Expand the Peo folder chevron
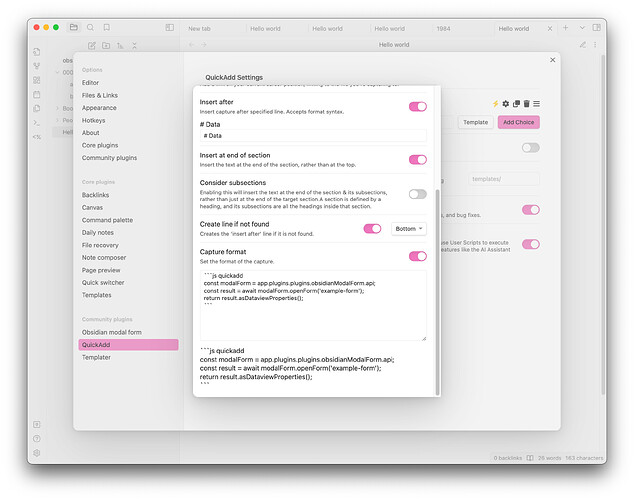 tap(57, 120)
